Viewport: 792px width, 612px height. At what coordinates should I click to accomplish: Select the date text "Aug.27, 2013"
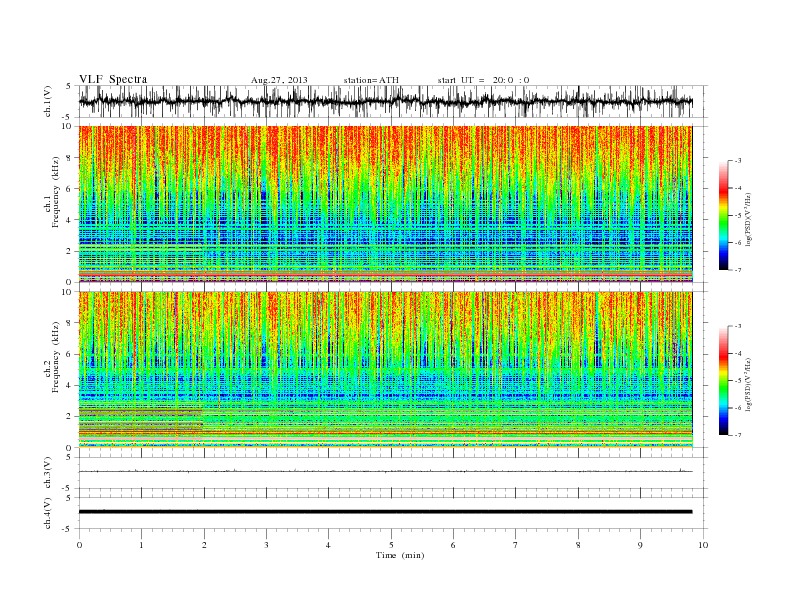279,80
